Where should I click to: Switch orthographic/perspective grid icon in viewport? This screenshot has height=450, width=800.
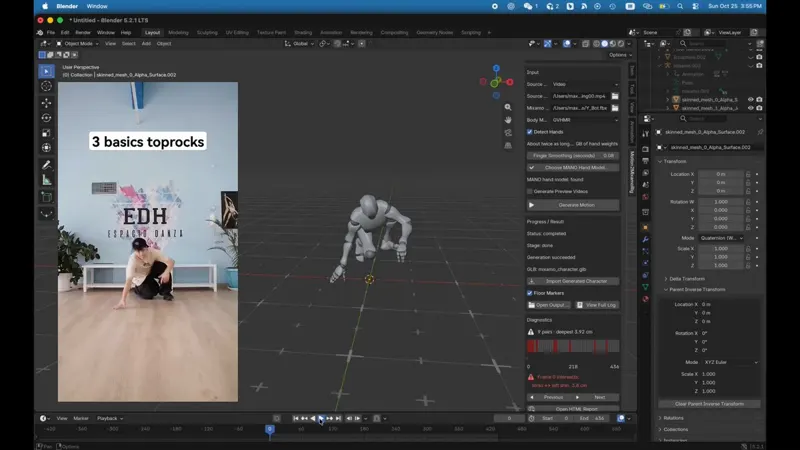click(508, 145)
